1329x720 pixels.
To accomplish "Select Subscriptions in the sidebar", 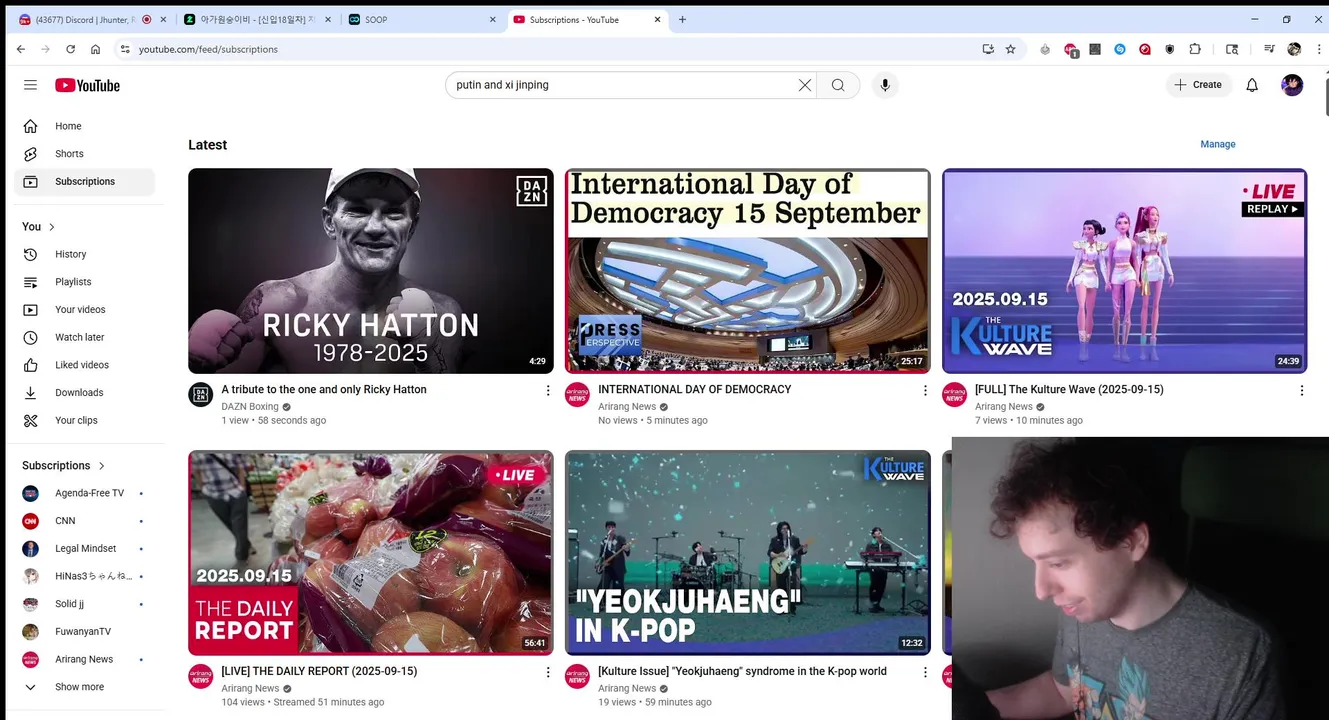I will 85,182.
